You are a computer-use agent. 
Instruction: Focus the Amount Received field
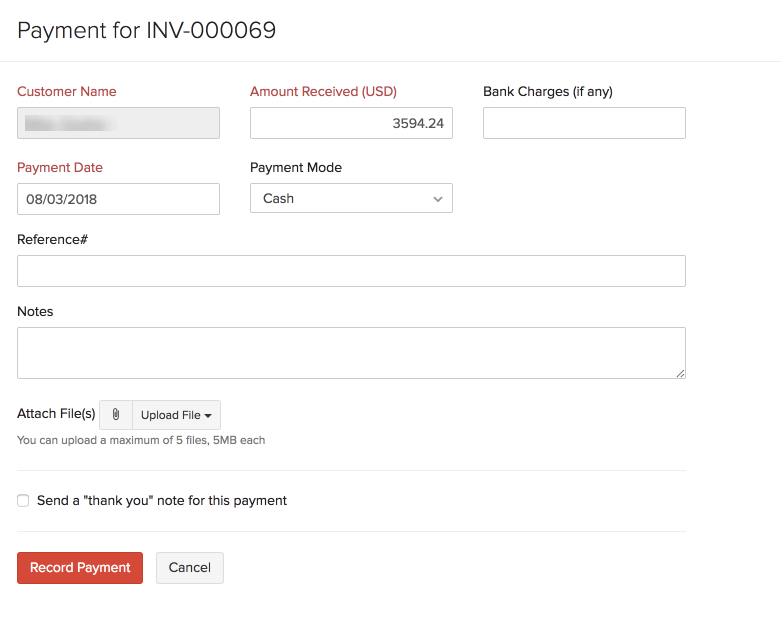coord(351,123)
